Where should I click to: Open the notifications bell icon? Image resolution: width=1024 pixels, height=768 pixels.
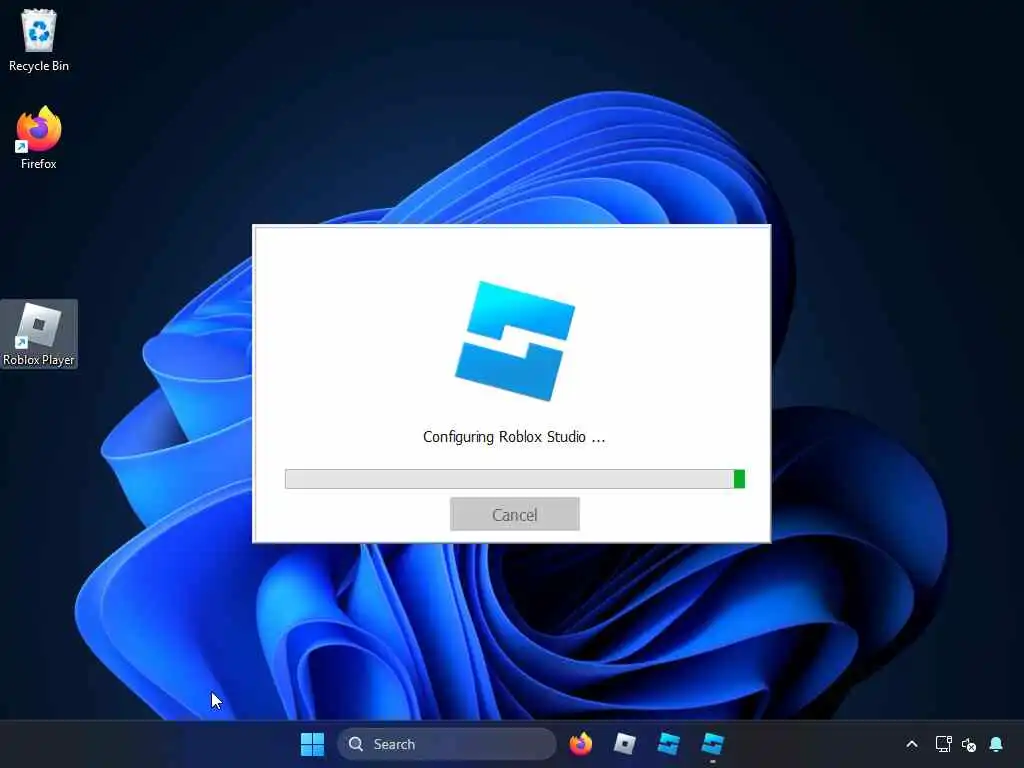[996, 744]
